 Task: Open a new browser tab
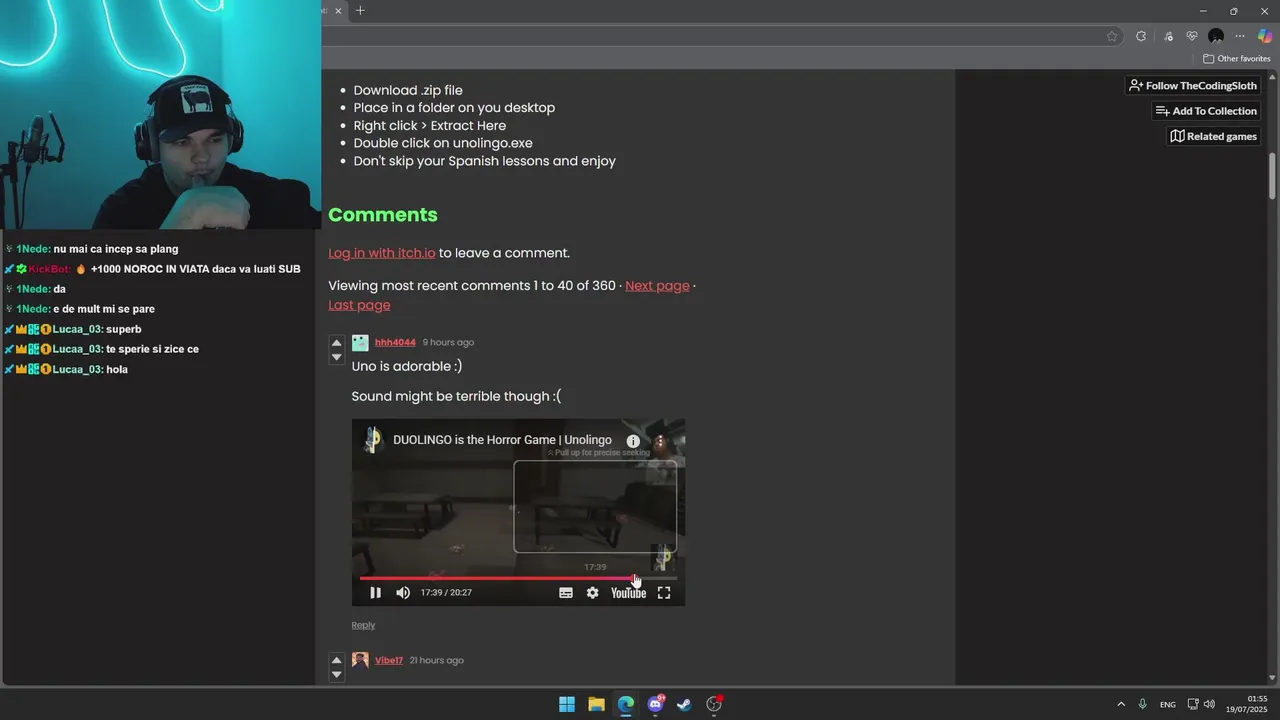360,11
